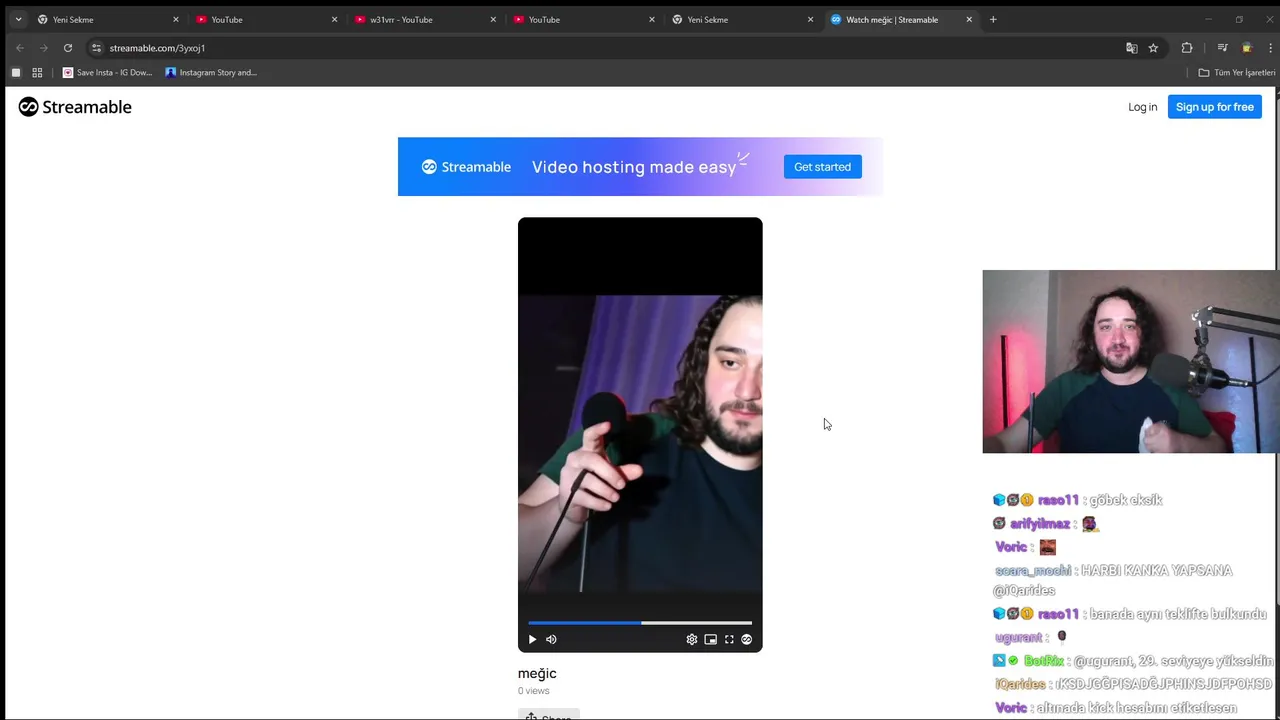Image resolution: width=1280 pixels, height=720 pixels.
Task: Click the 0 views text
Action: (x=533, y=691)
